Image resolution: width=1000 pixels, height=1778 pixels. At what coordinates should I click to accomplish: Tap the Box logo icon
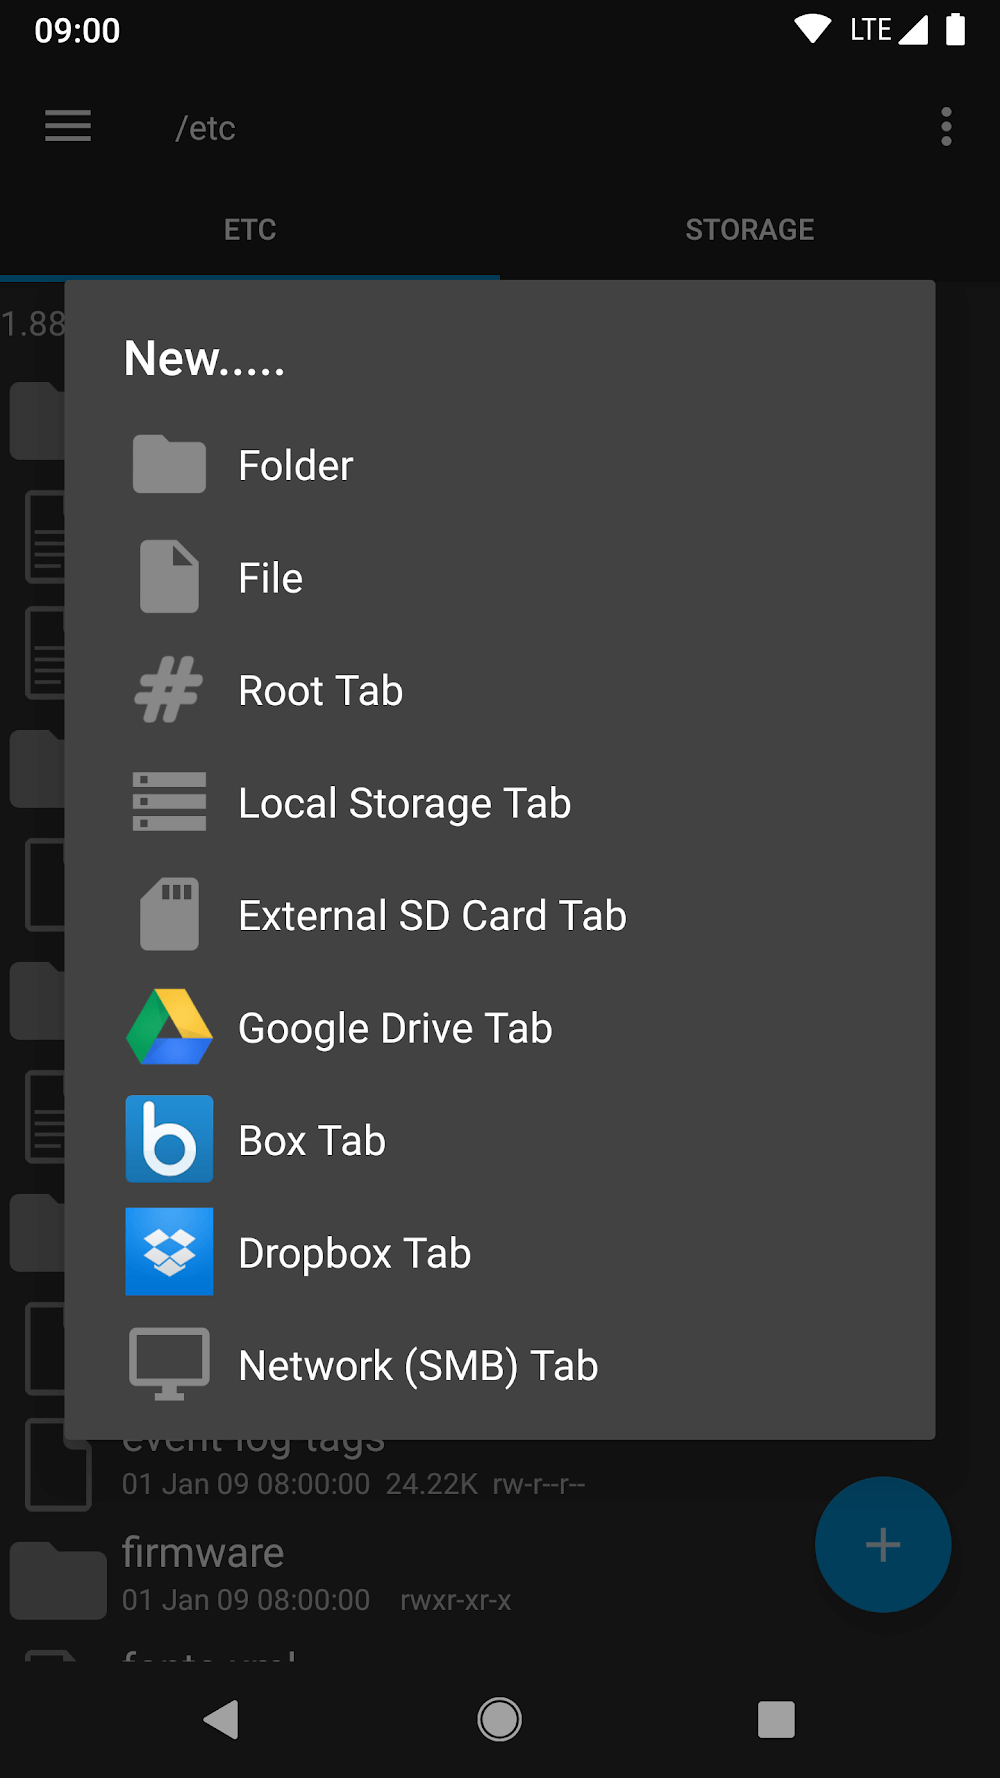click(x=169, y=1140)
